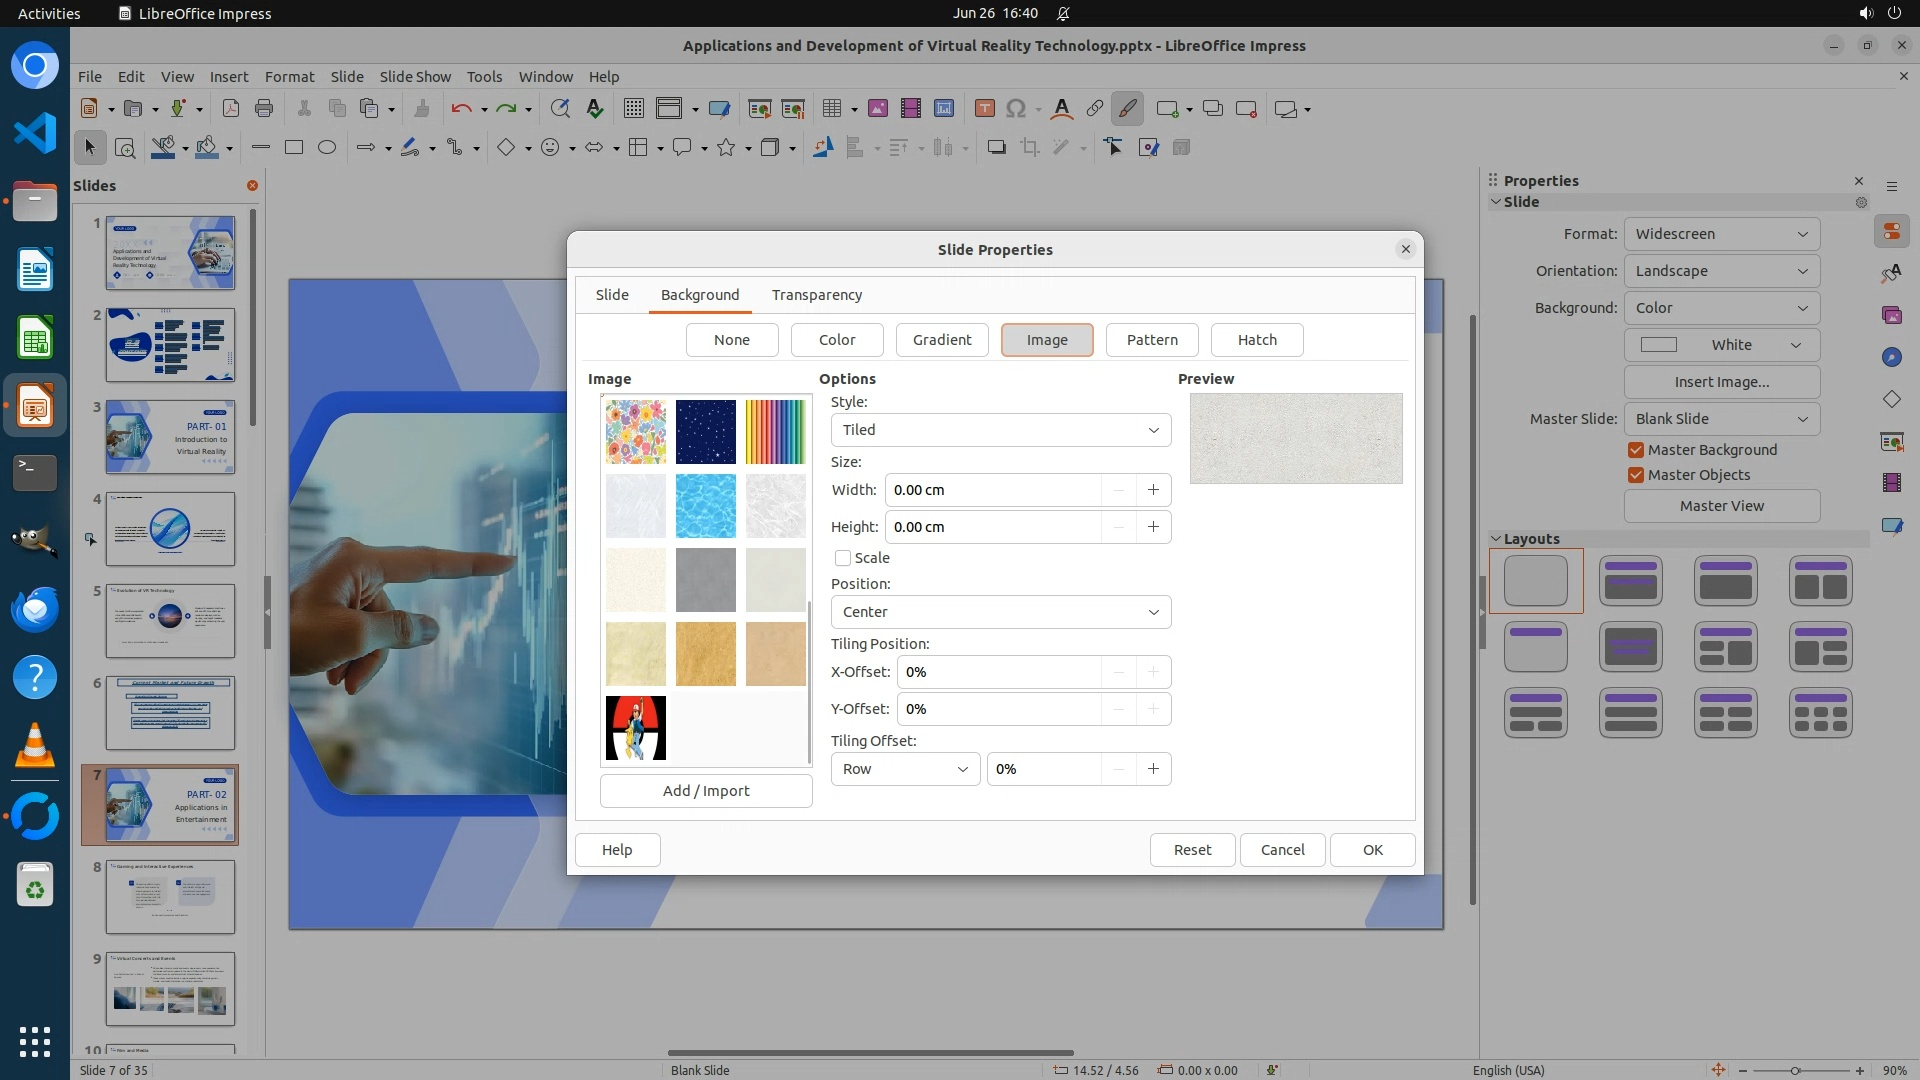
Task: Select the Ellipse drawing tool
Action: (326, 148)
